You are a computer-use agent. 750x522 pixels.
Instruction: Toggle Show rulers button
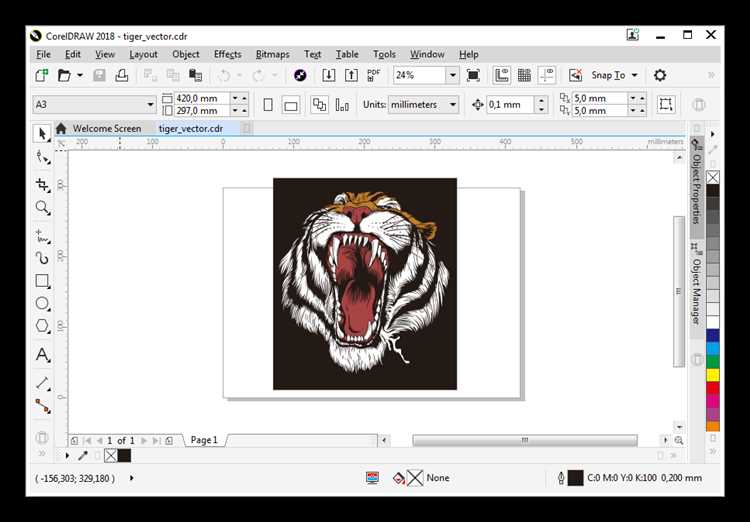point(502,75)
